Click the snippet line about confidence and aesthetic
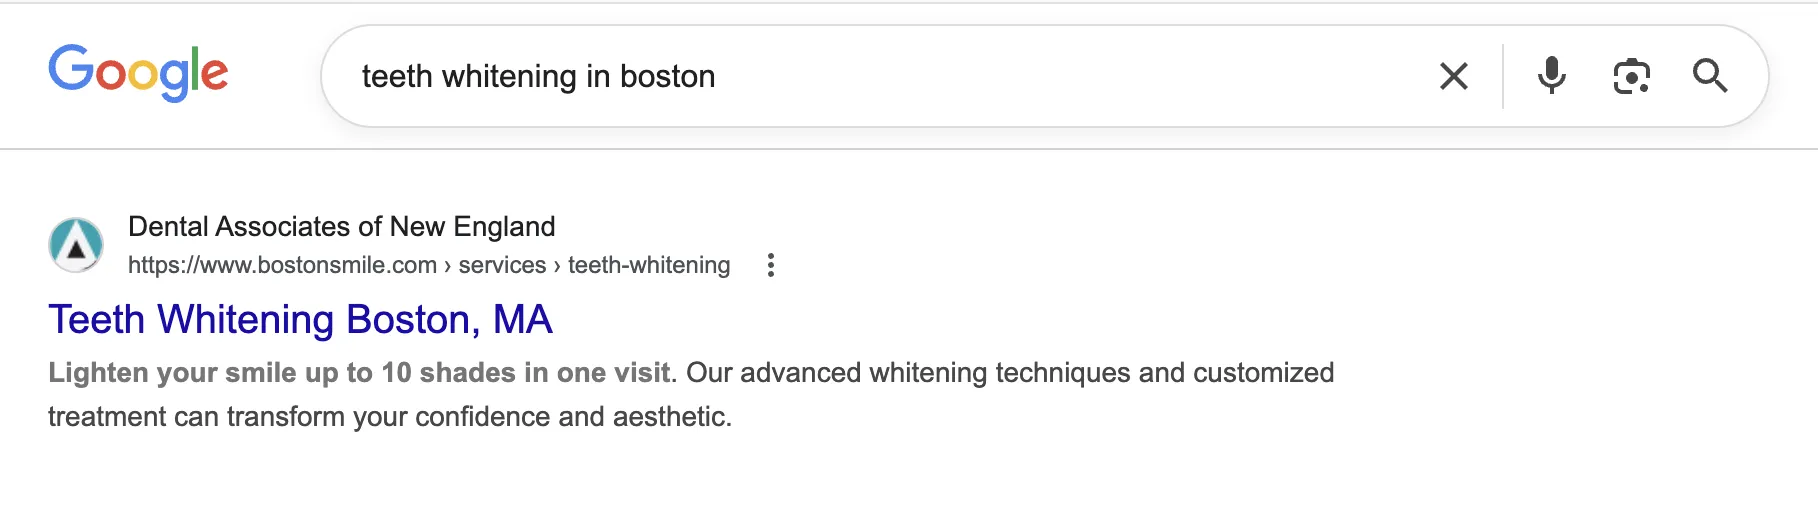1818x514 pixels. pyautogui.click(x=390, y=417)
